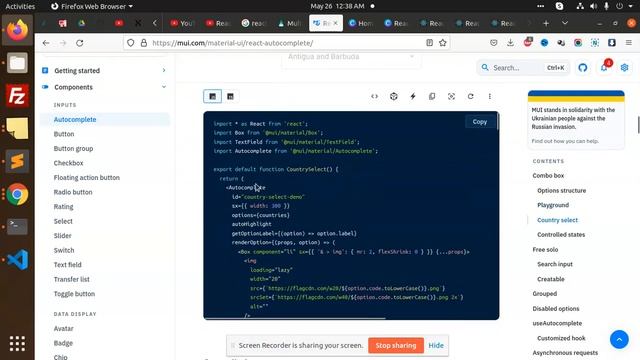The width and height of the screenshot is (640, 360).
Task: Bookmark this page with the star
Action: point(443,43)
